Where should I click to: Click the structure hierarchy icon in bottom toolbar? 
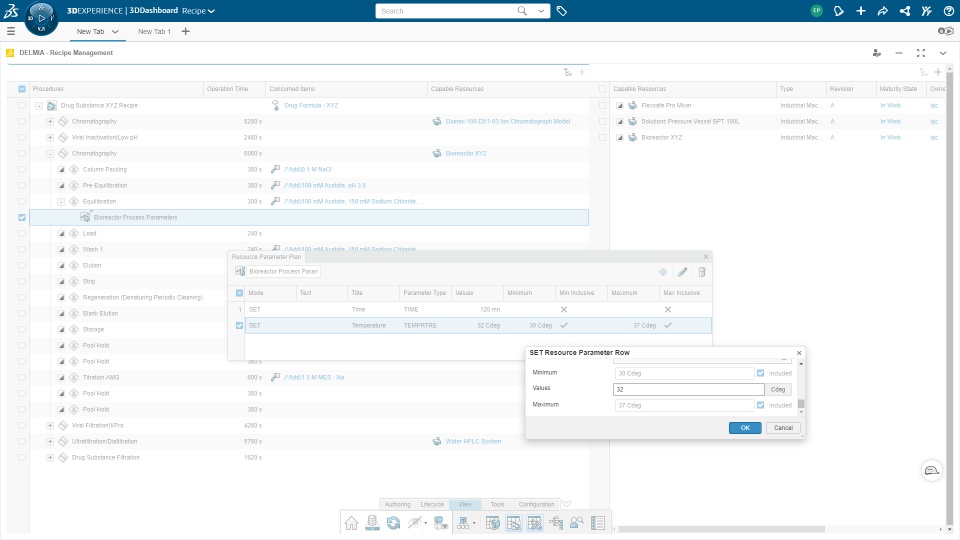pyautogui.click(x=463, y=523)
